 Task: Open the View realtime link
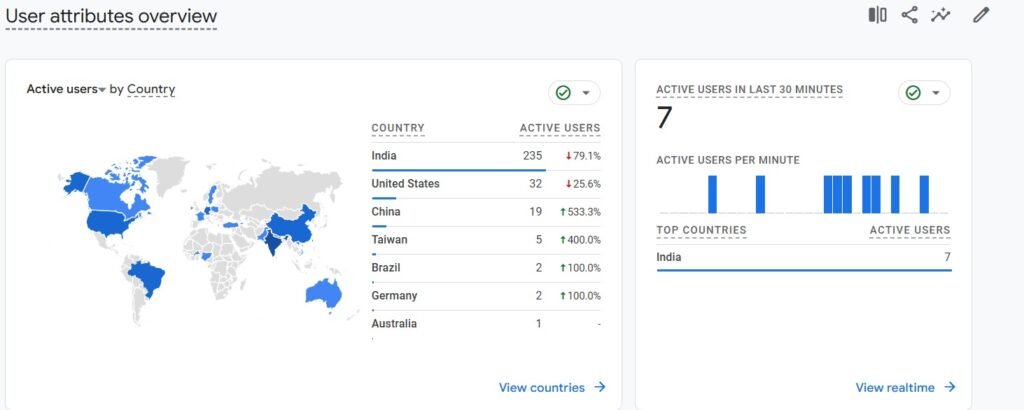tap(895, 387)
